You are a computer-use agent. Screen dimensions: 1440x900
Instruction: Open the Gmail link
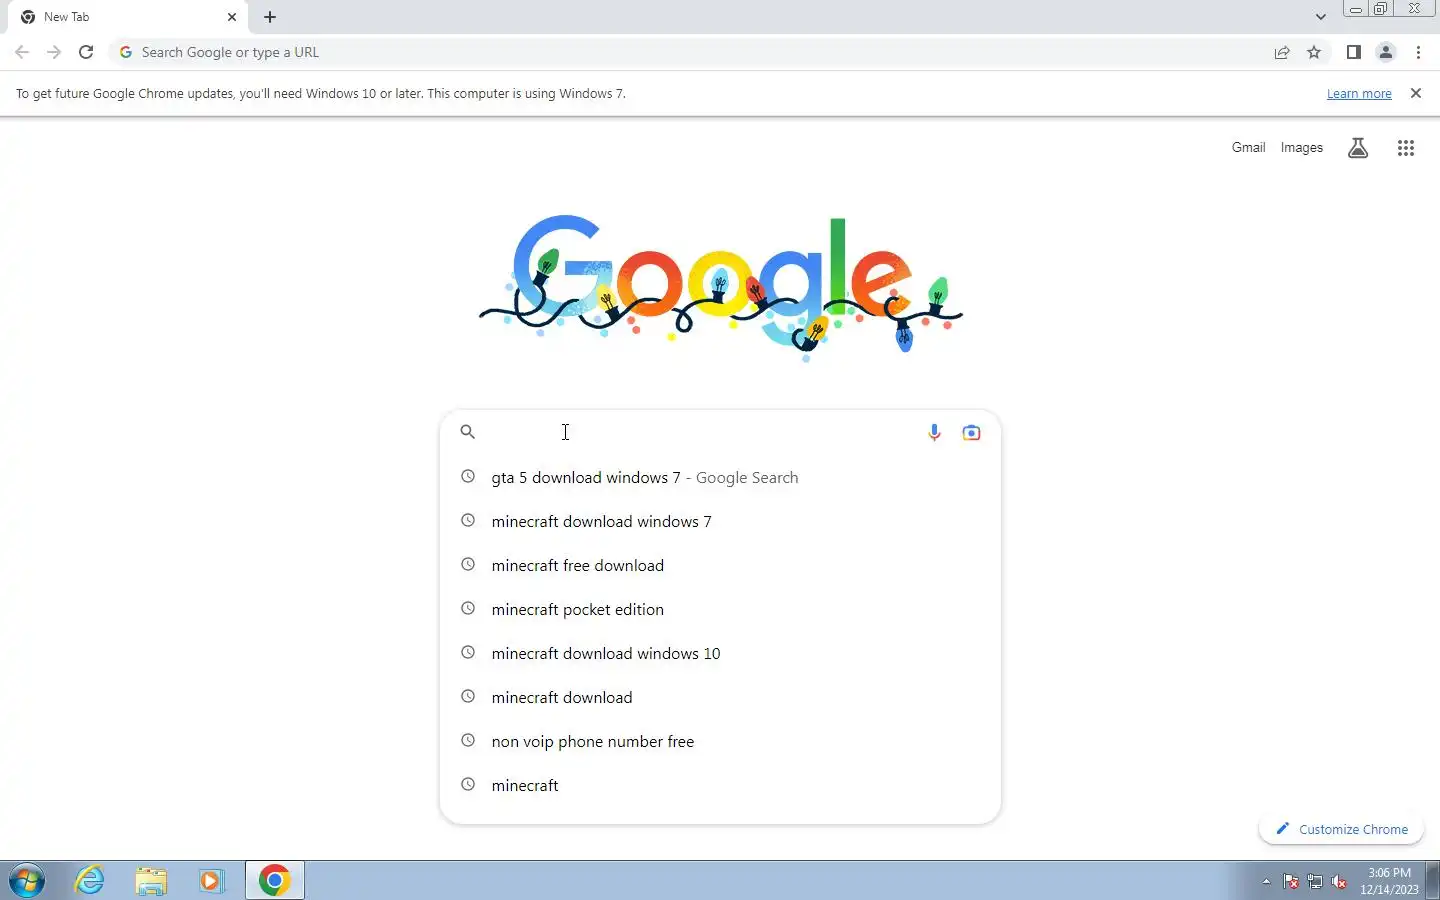[1248, 147]
